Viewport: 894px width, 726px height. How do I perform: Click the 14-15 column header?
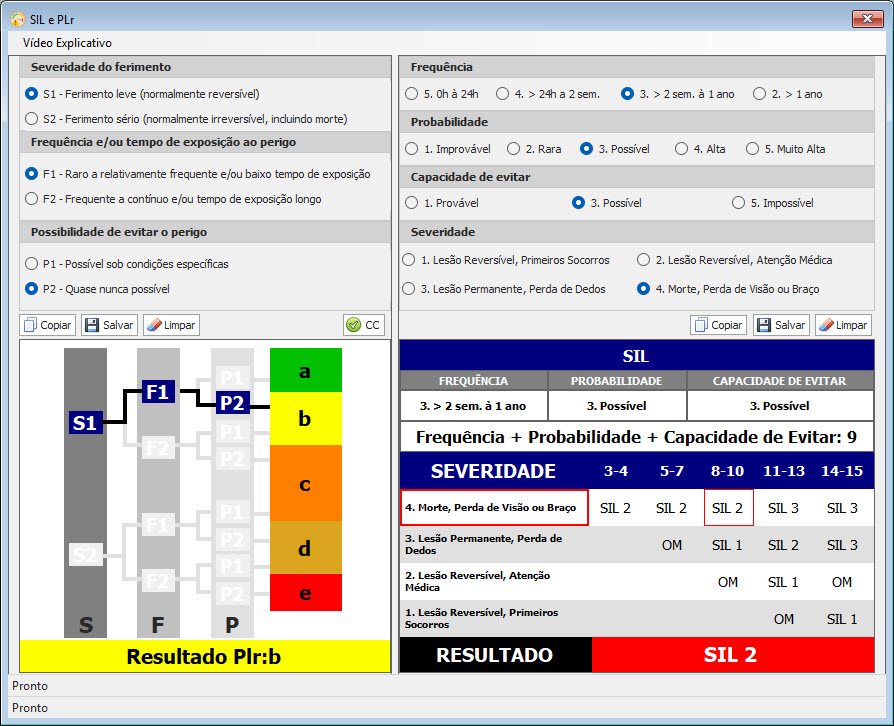coord(842,471)
